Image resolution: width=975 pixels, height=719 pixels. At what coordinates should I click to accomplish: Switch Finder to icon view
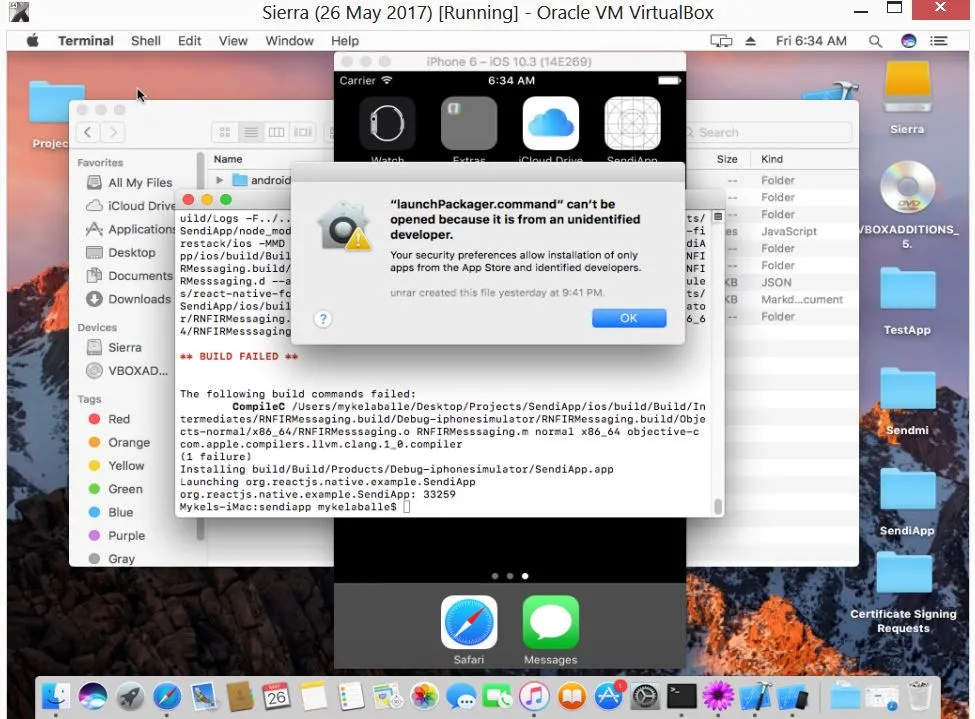224,132
